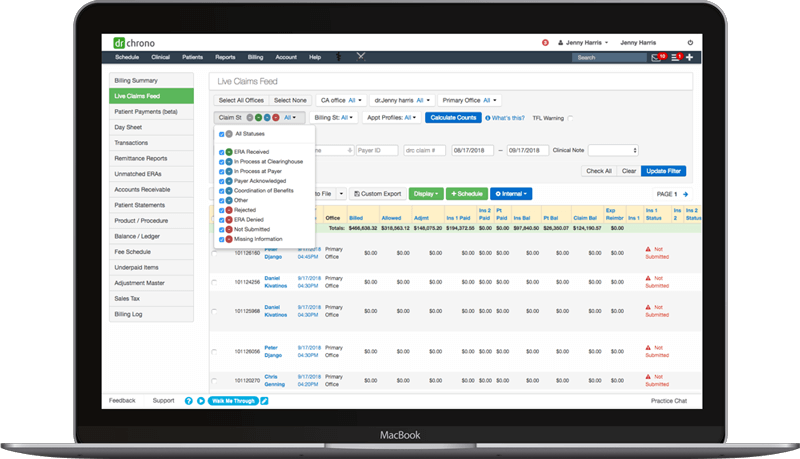Click the Check All button
The width and height of the screenshot is (800, 459).
599,171
